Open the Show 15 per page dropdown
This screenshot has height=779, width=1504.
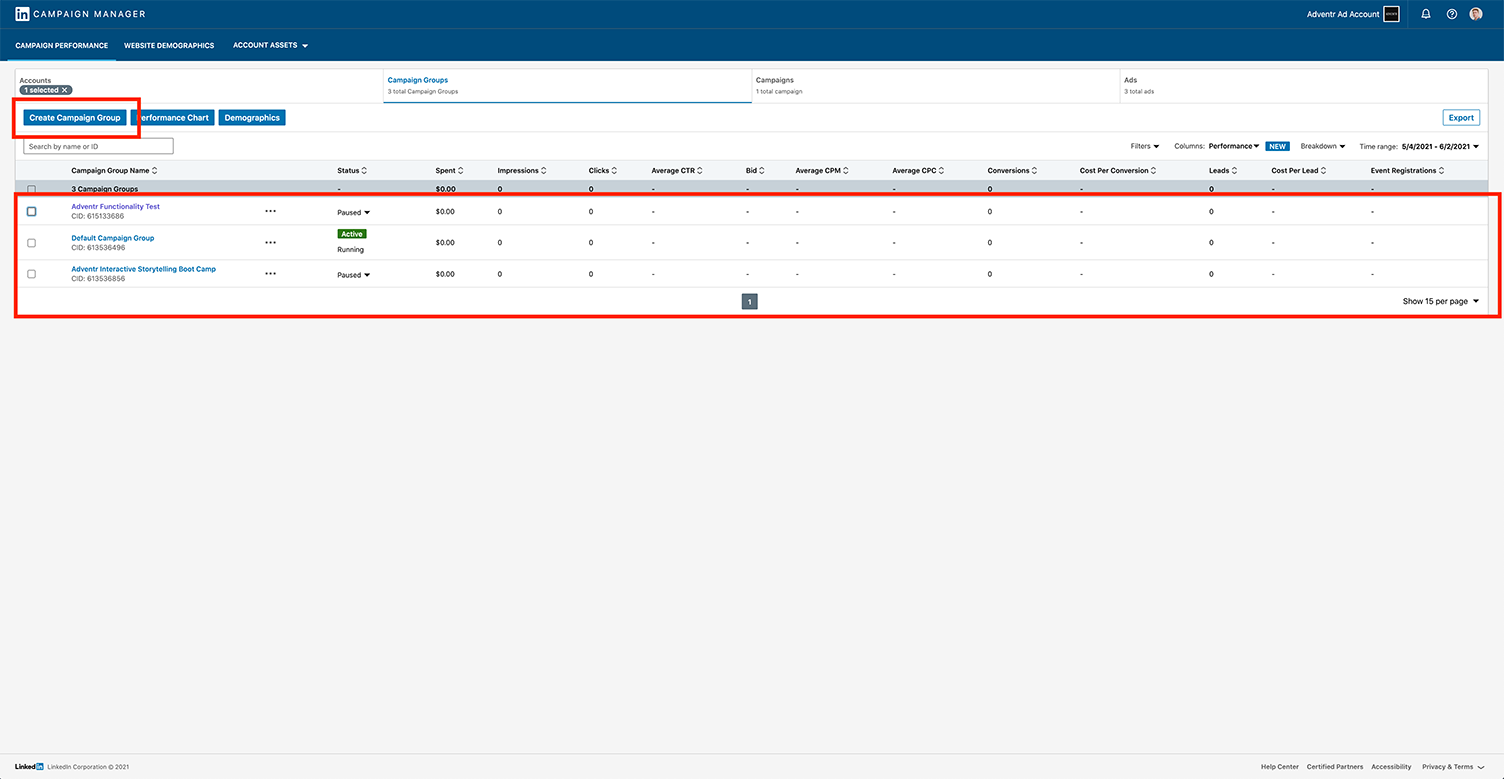(x=1440, y=301)
